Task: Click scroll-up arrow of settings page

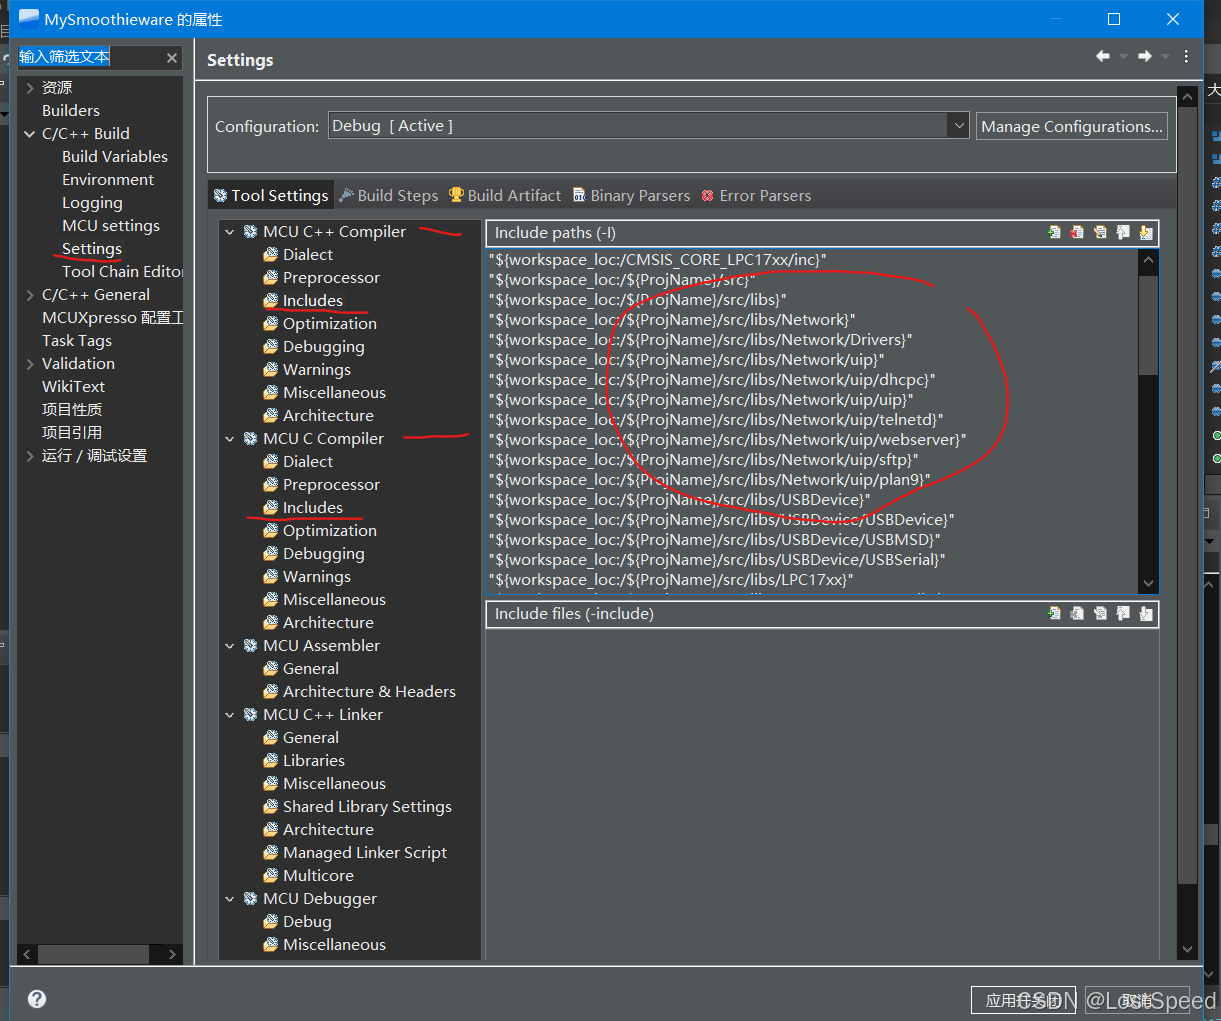Action: (1188, 97)
